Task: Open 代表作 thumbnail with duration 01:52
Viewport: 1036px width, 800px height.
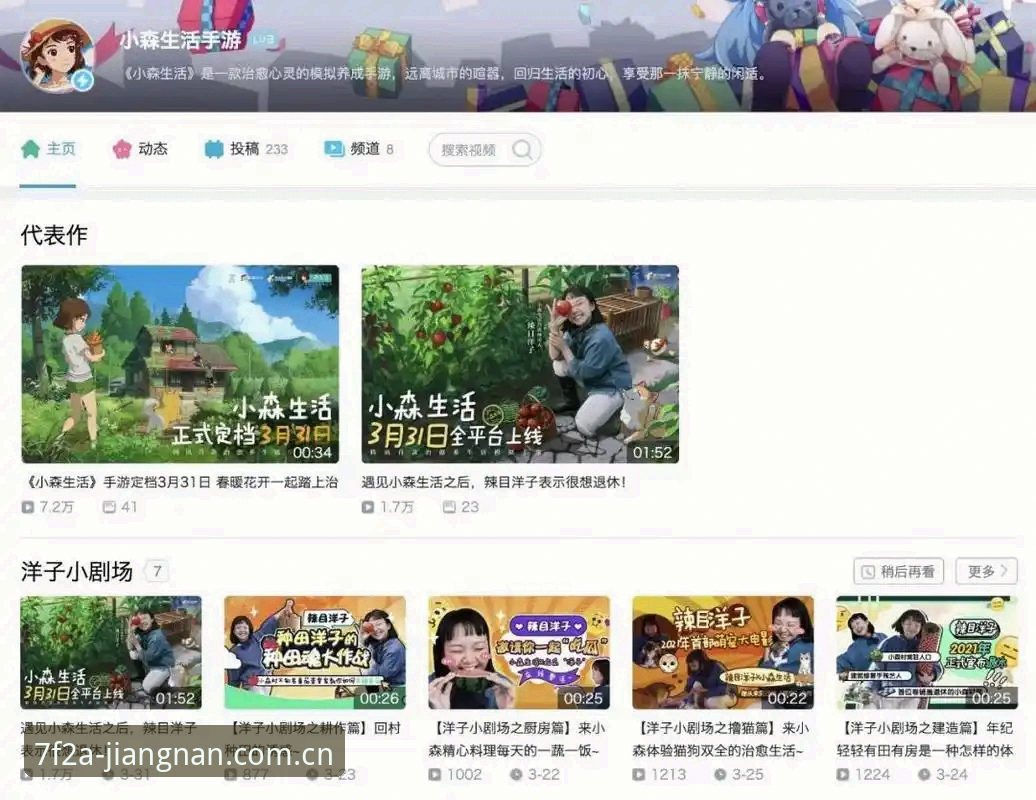Action: 520,364
